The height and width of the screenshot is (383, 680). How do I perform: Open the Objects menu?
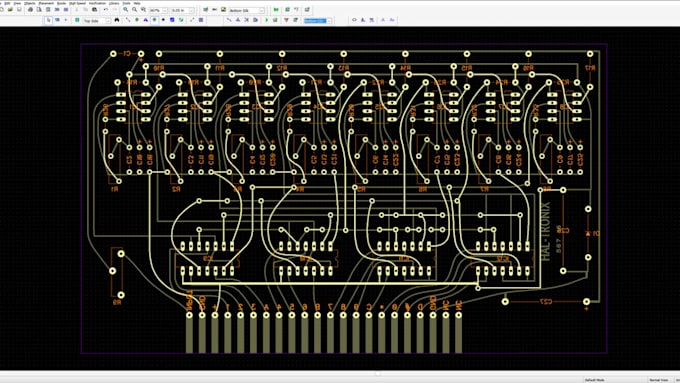point(30,3)
